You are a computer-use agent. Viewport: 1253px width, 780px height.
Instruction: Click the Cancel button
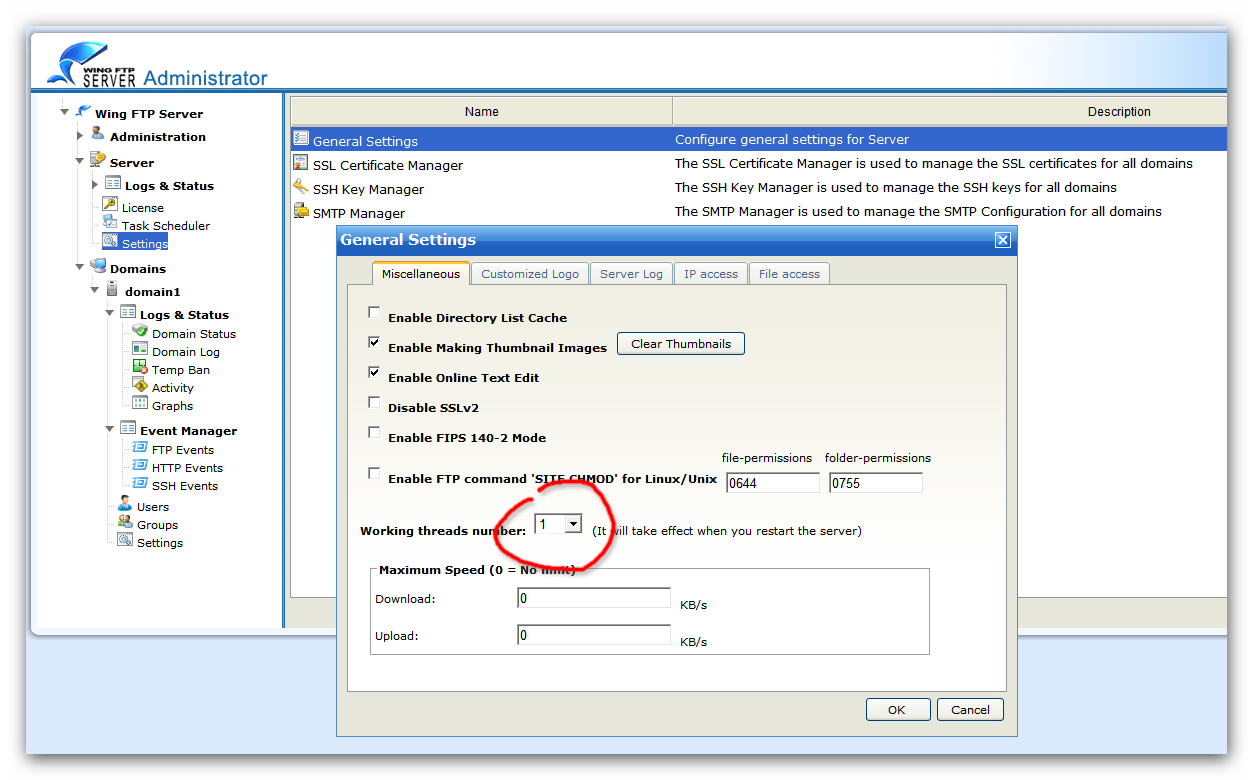click(970, 710)
